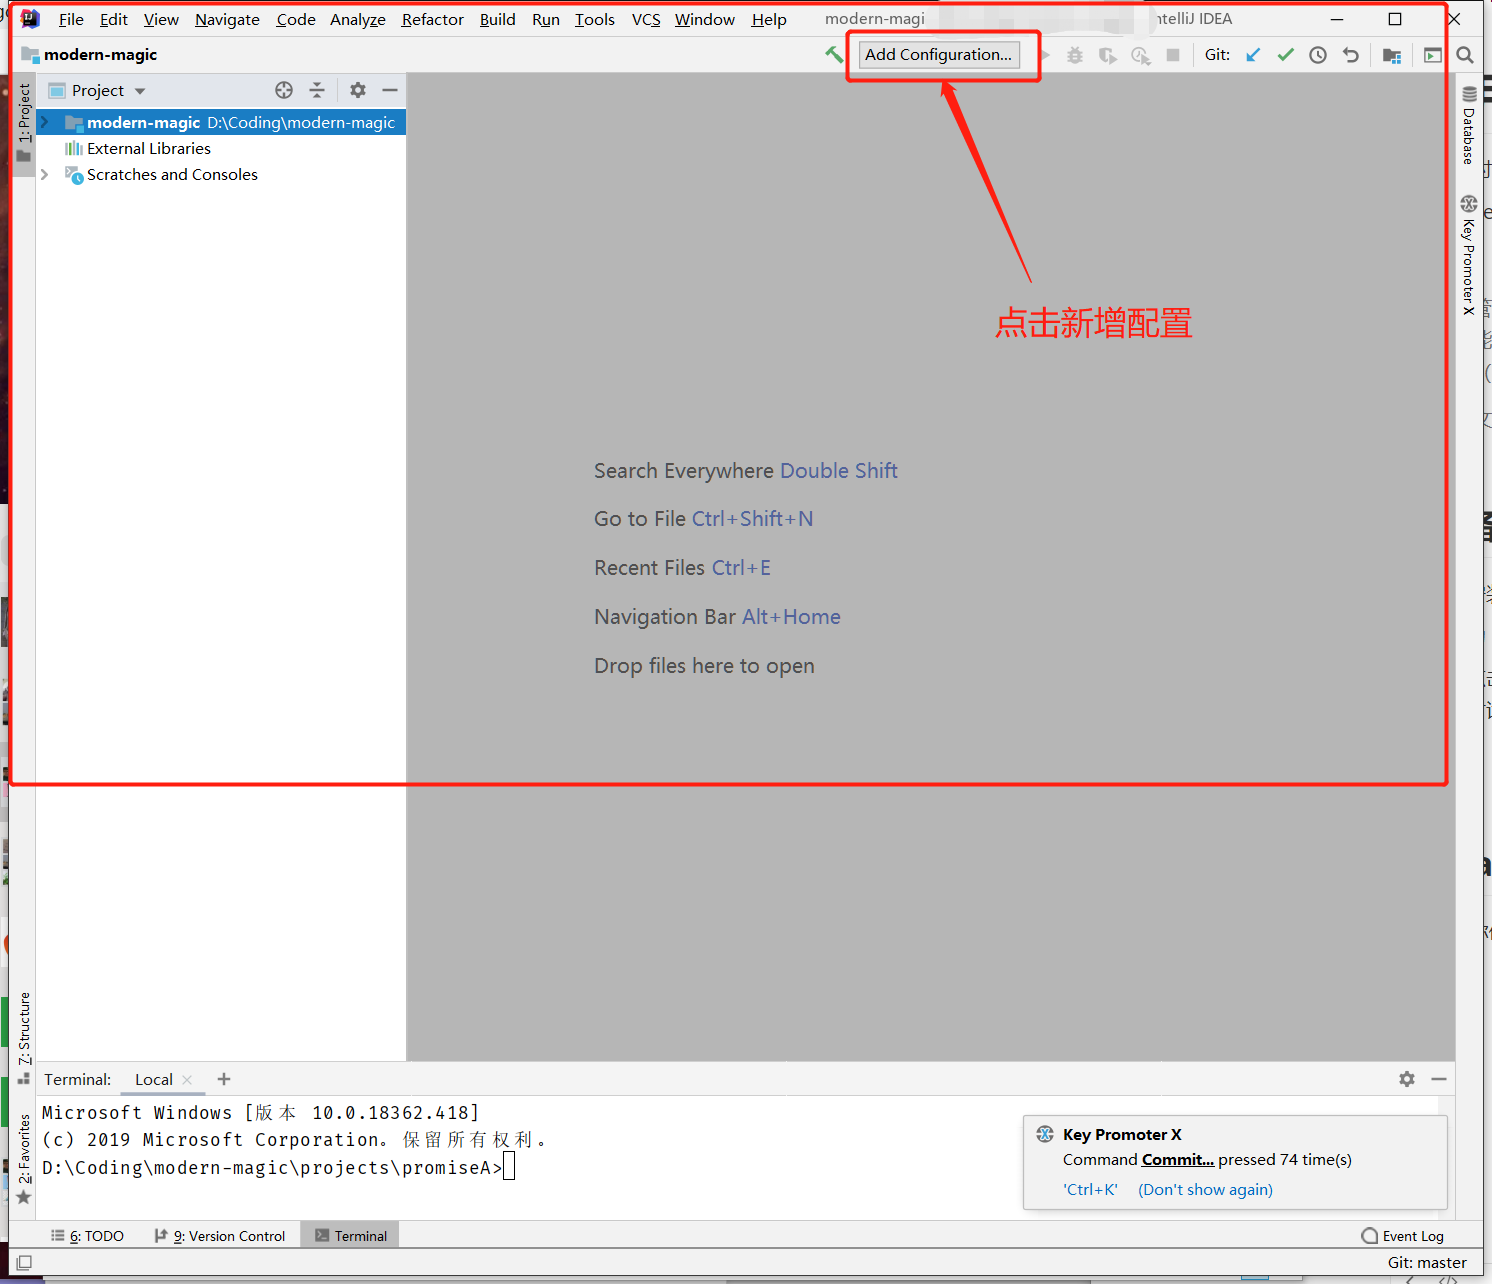1492x1284 pixels.
Task: Click the Commit... link in notification
Action: coord(1178,1159)
